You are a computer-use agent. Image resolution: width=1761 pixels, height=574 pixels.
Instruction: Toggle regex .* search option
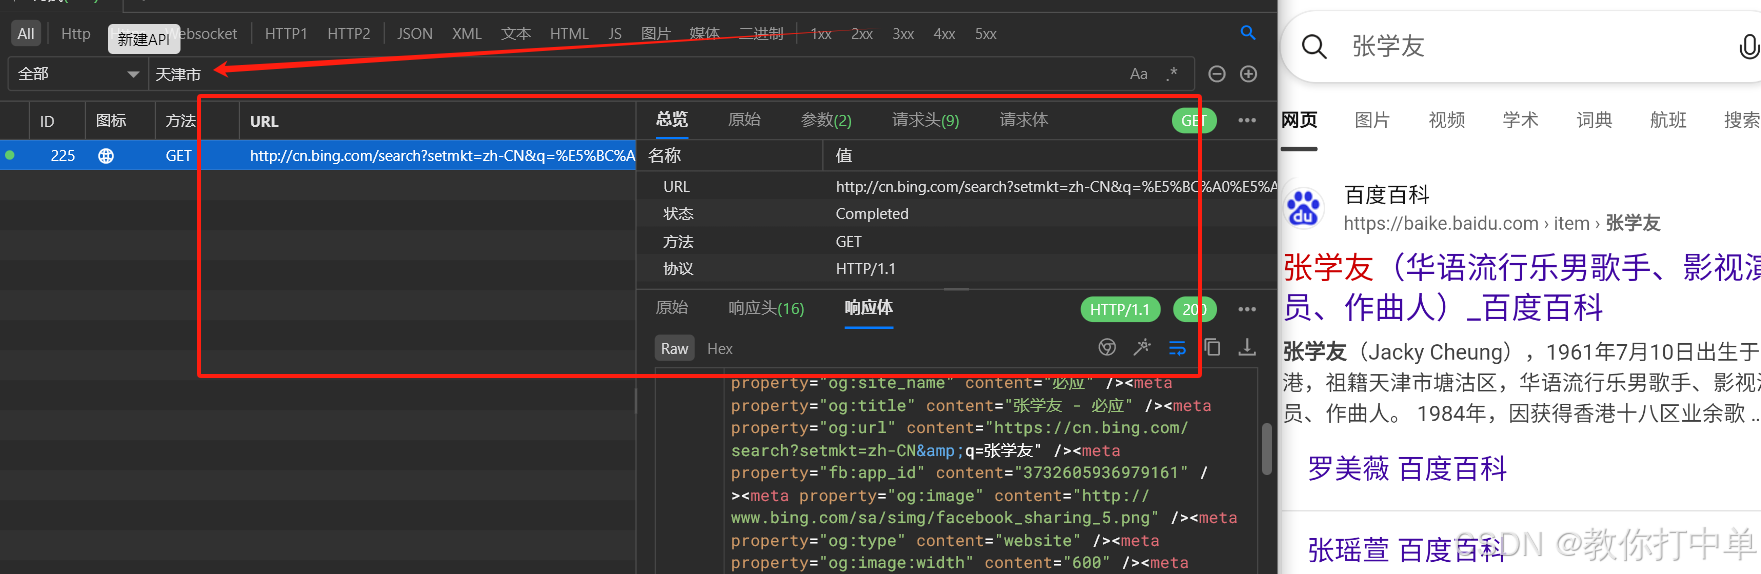coord(1172,74)
